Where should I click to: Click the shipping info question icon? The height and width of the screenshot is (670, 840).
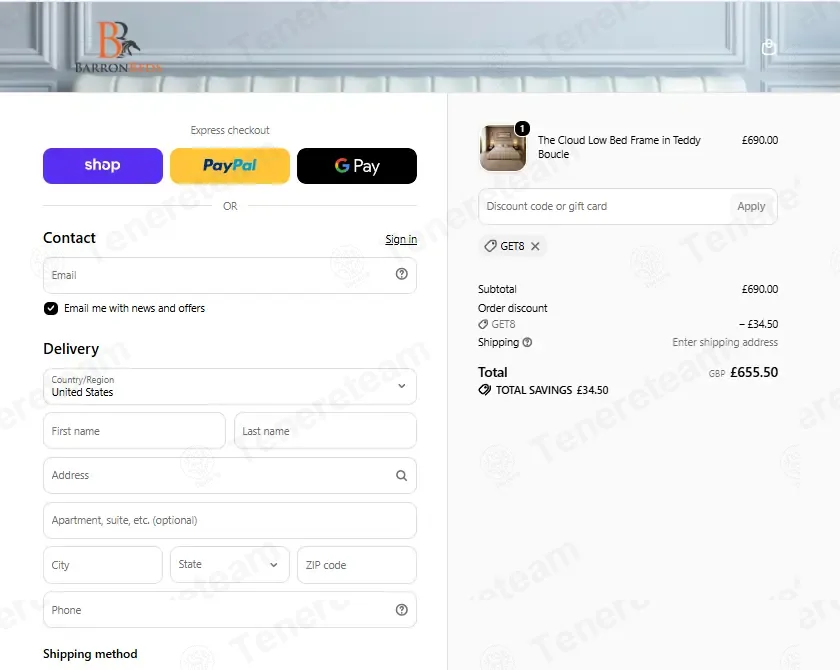click(x=527, y=342)
